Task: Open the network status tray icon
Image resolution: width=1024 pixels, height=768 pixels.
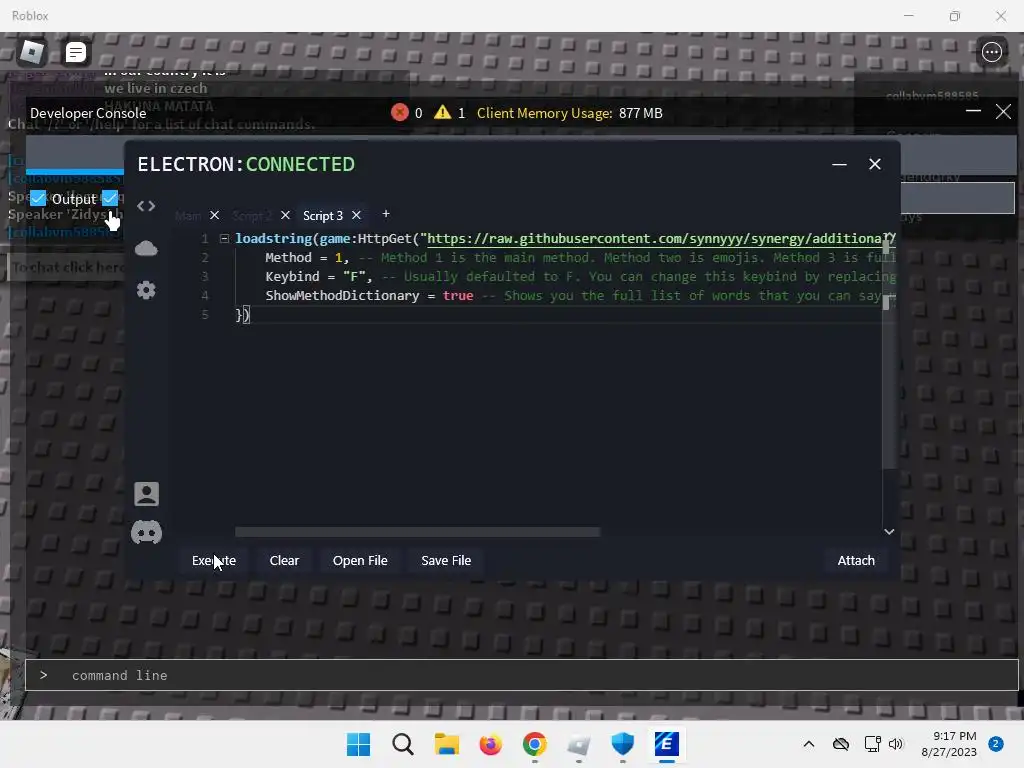Action: [872, 744]
